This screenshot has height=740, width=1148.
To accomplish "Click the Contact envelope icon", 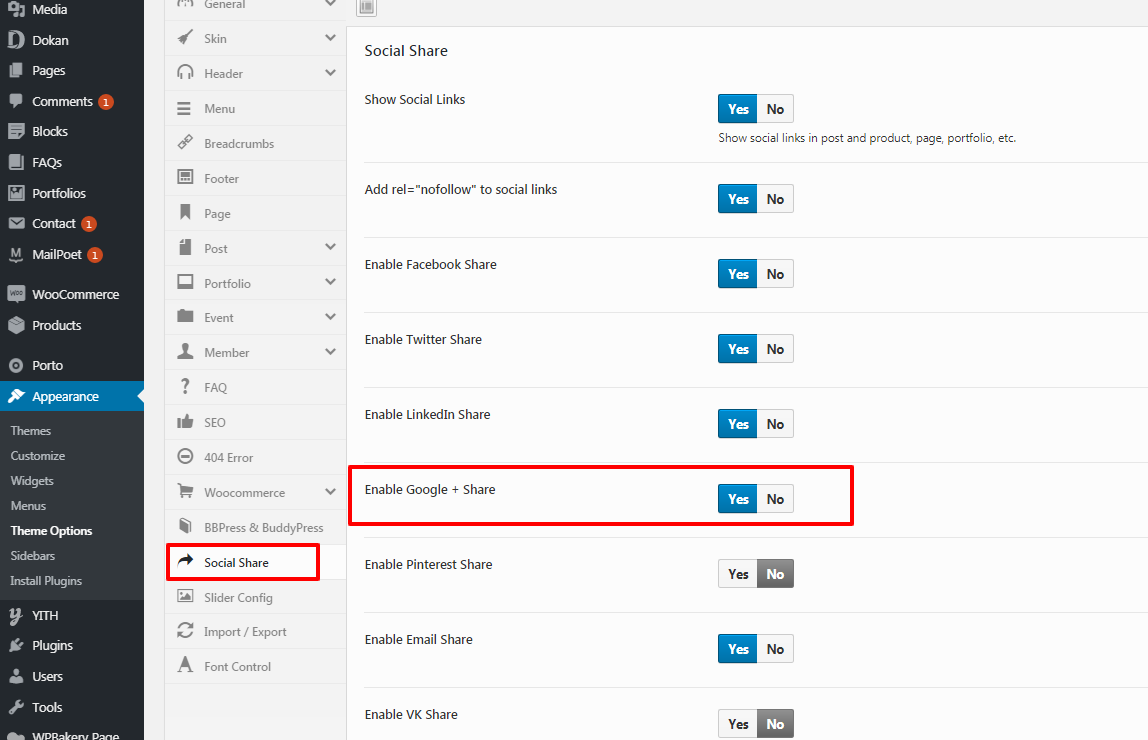I will 16,223.
